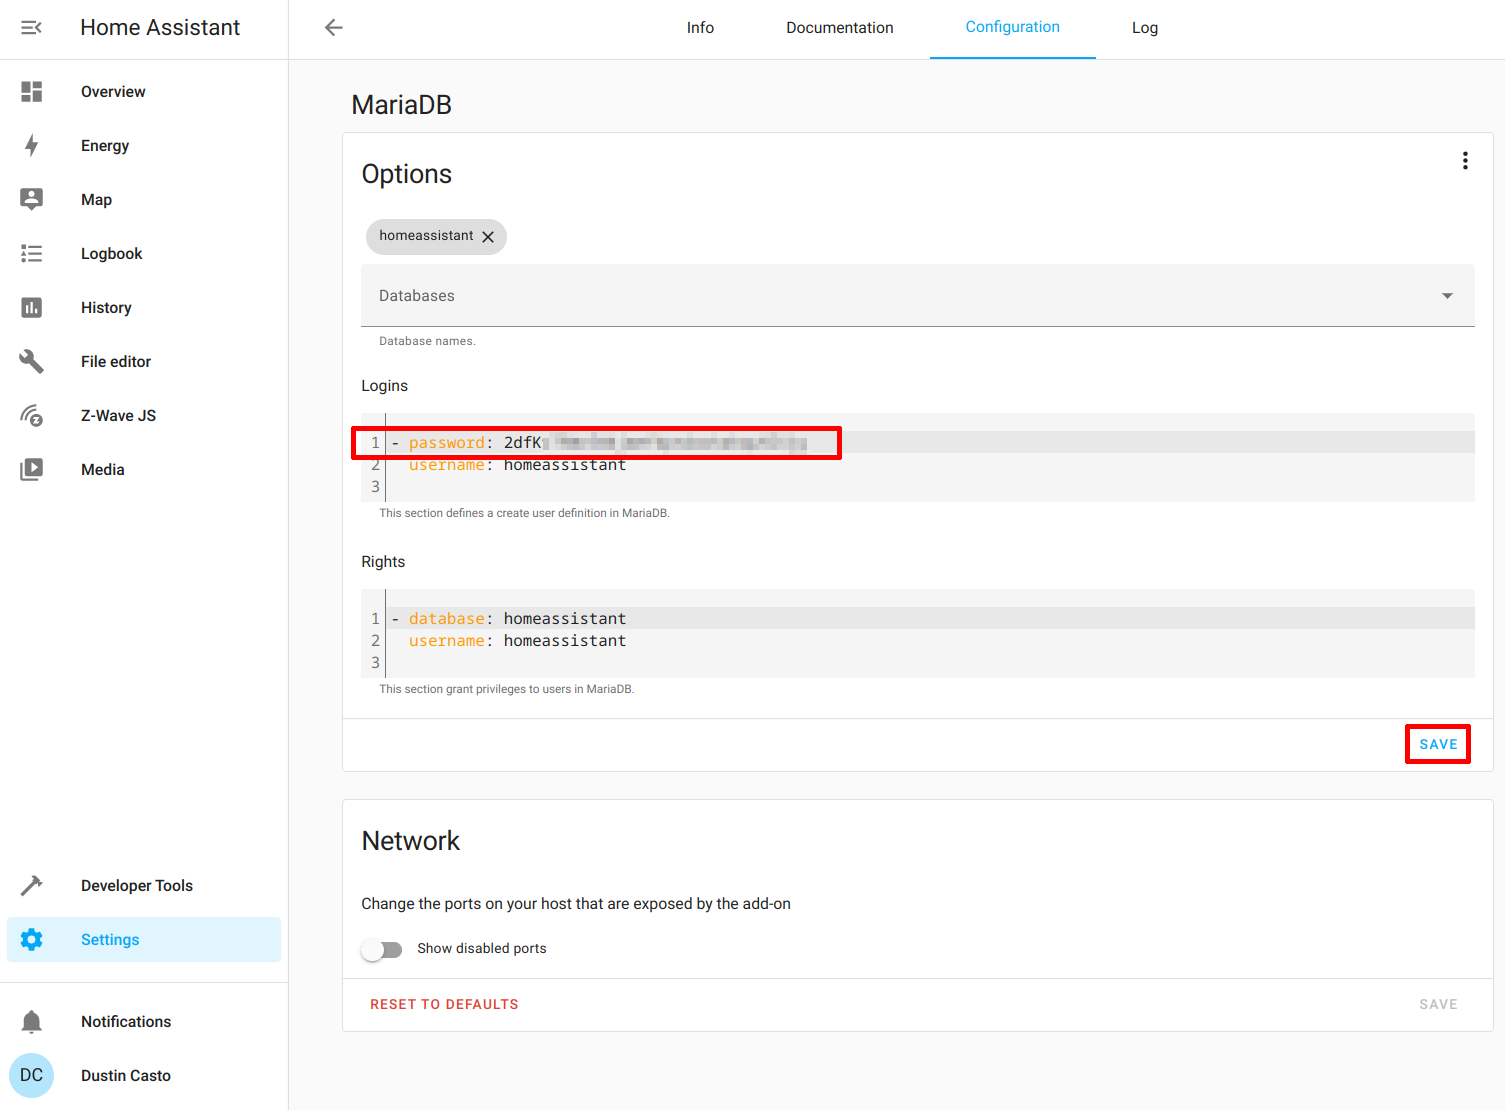Click the Developer Tools hammer icon
The width and height of the screenshot is (1505, 1110).
tap(32, 885)
